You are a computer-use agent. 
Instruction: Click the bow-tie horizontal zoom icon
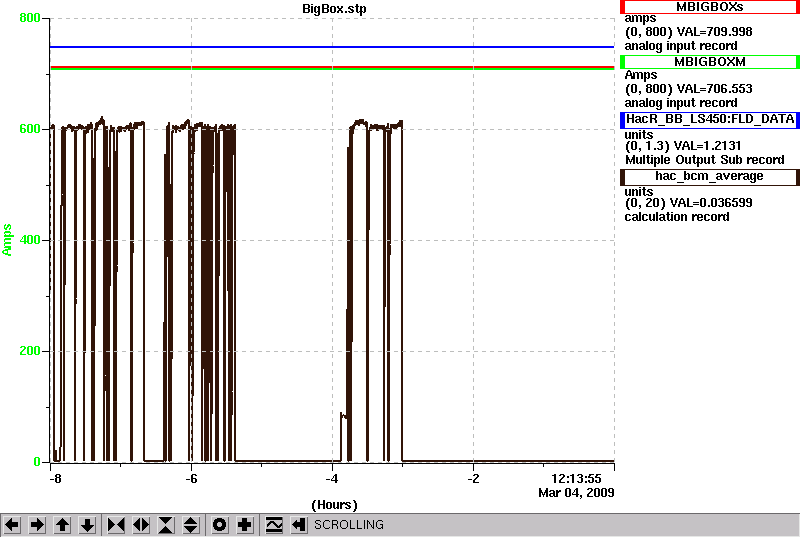tap(116, 525)
